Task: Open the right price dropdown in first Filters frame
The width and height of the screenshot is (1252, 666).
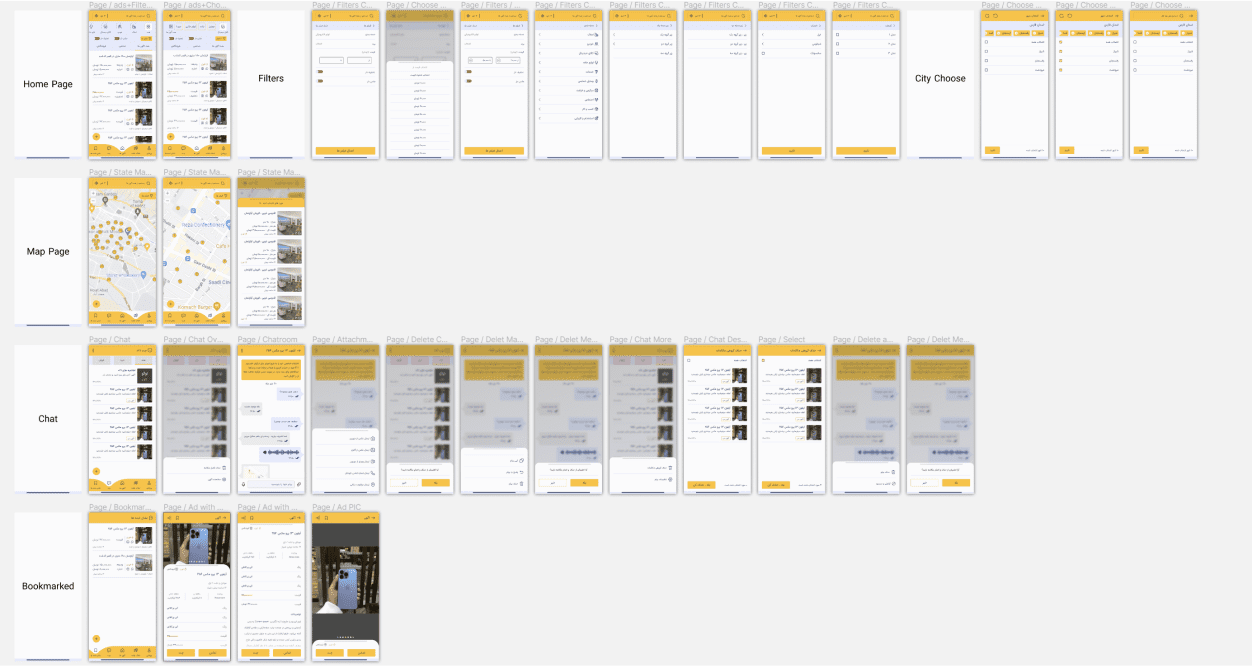Action: [360, 60]
